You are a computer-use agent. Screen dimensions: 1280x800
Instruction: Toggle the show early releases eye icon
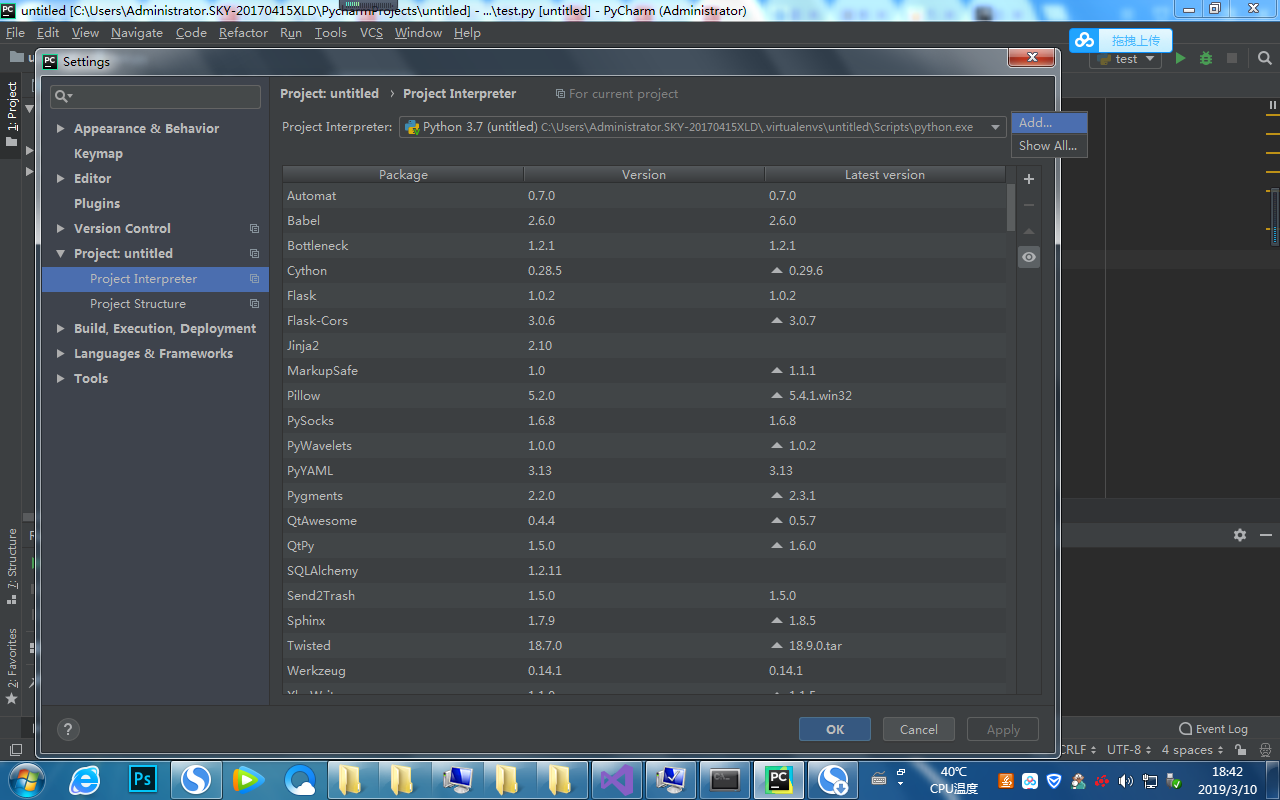1028,258
